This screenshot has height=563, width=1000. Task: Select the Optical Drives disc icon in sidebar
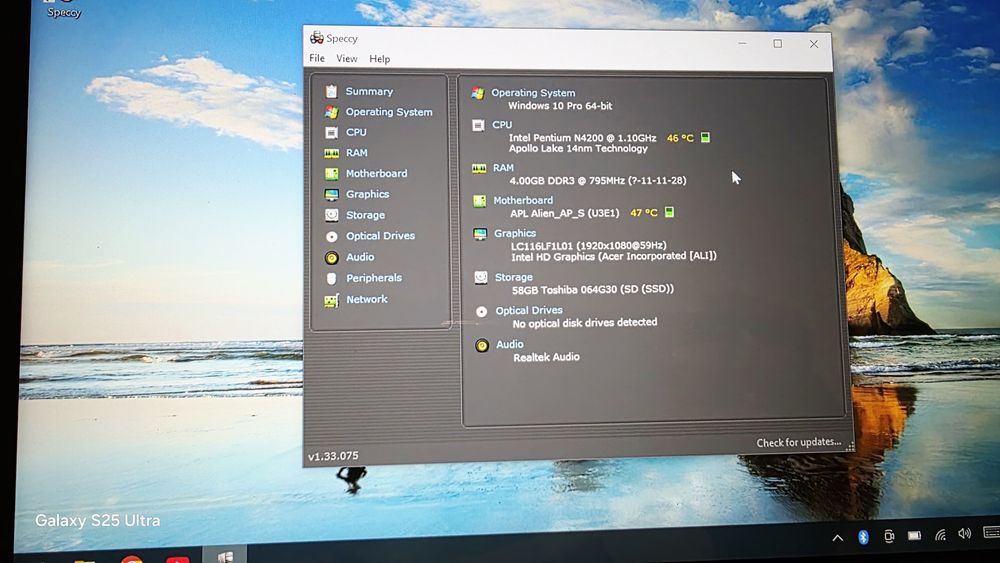point(332,237)
